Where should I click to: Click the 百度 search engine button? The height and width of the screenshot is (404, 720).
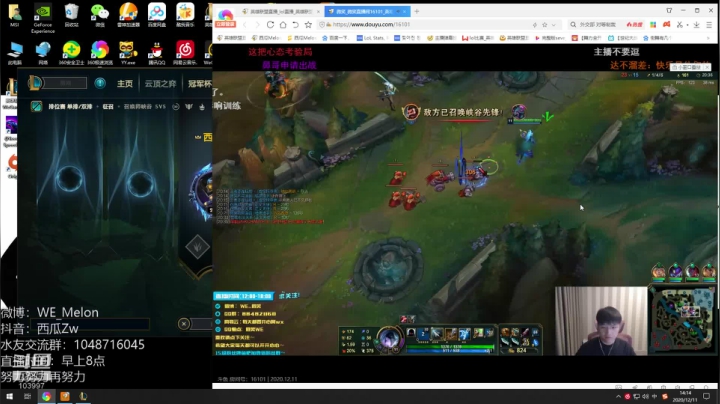click(635, 25)
